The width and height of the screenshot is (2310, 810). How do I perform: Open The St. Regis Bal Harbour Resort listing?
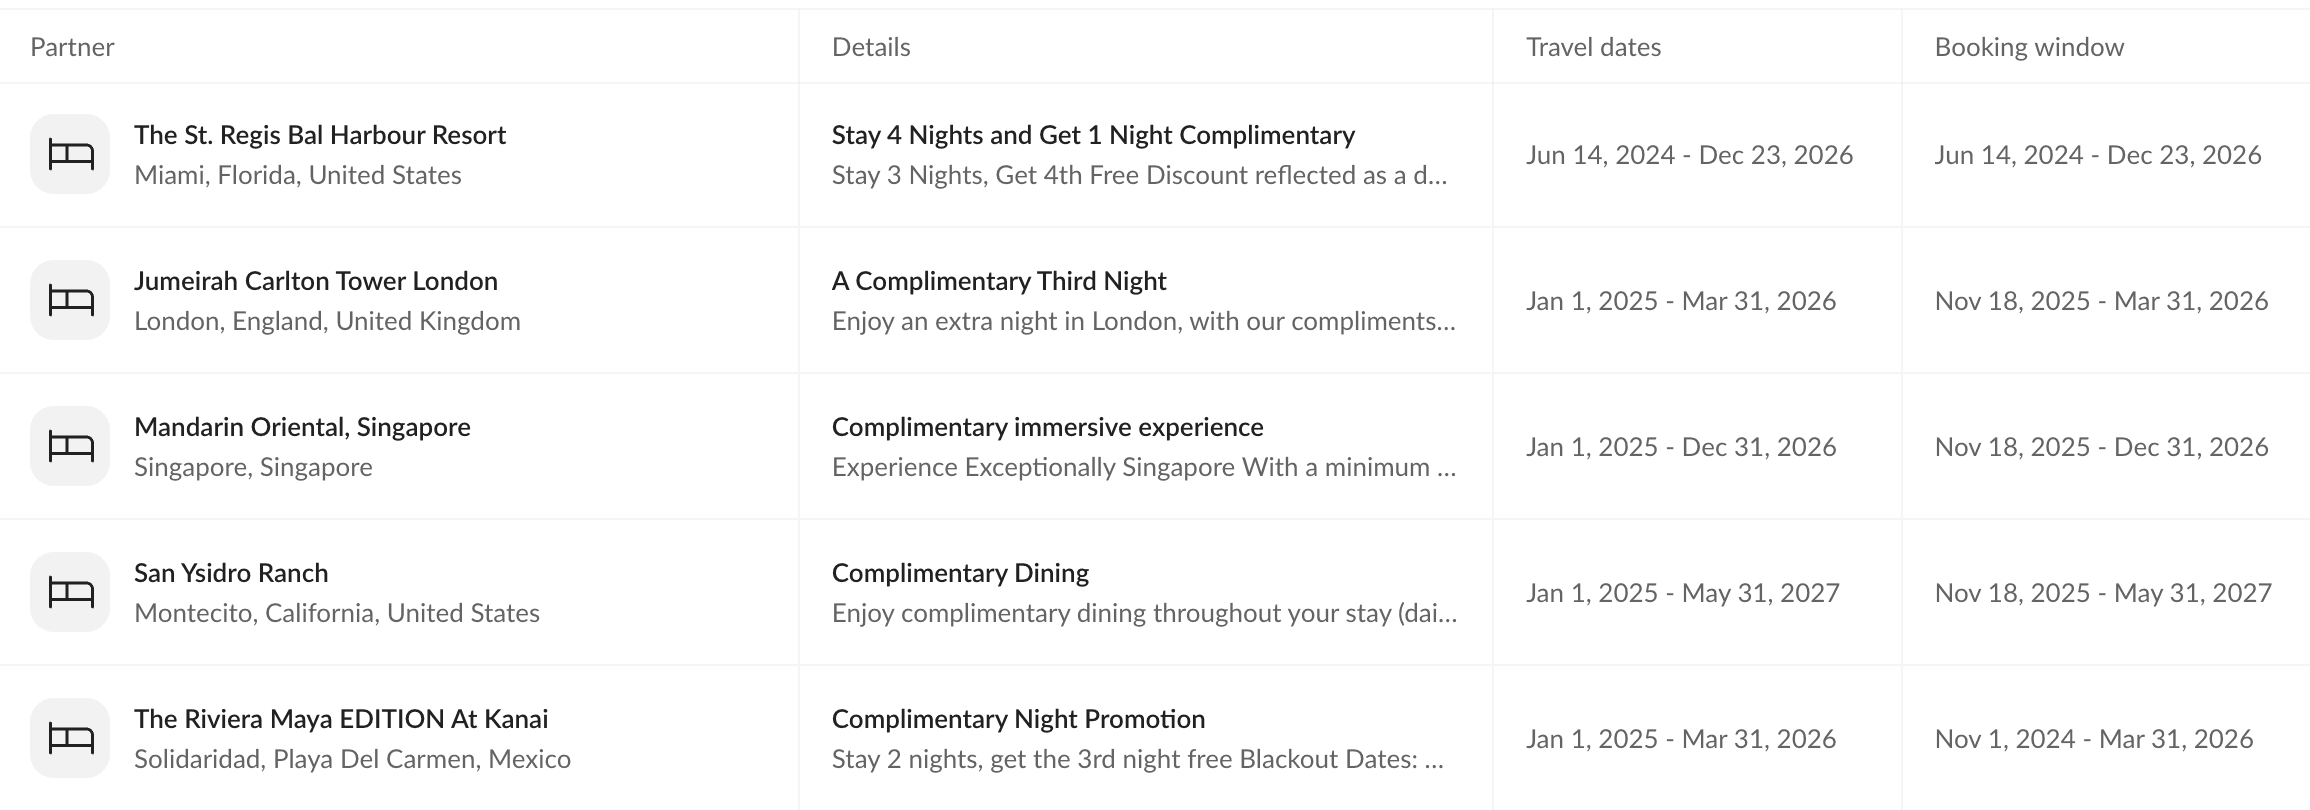(x=321, y=135)
